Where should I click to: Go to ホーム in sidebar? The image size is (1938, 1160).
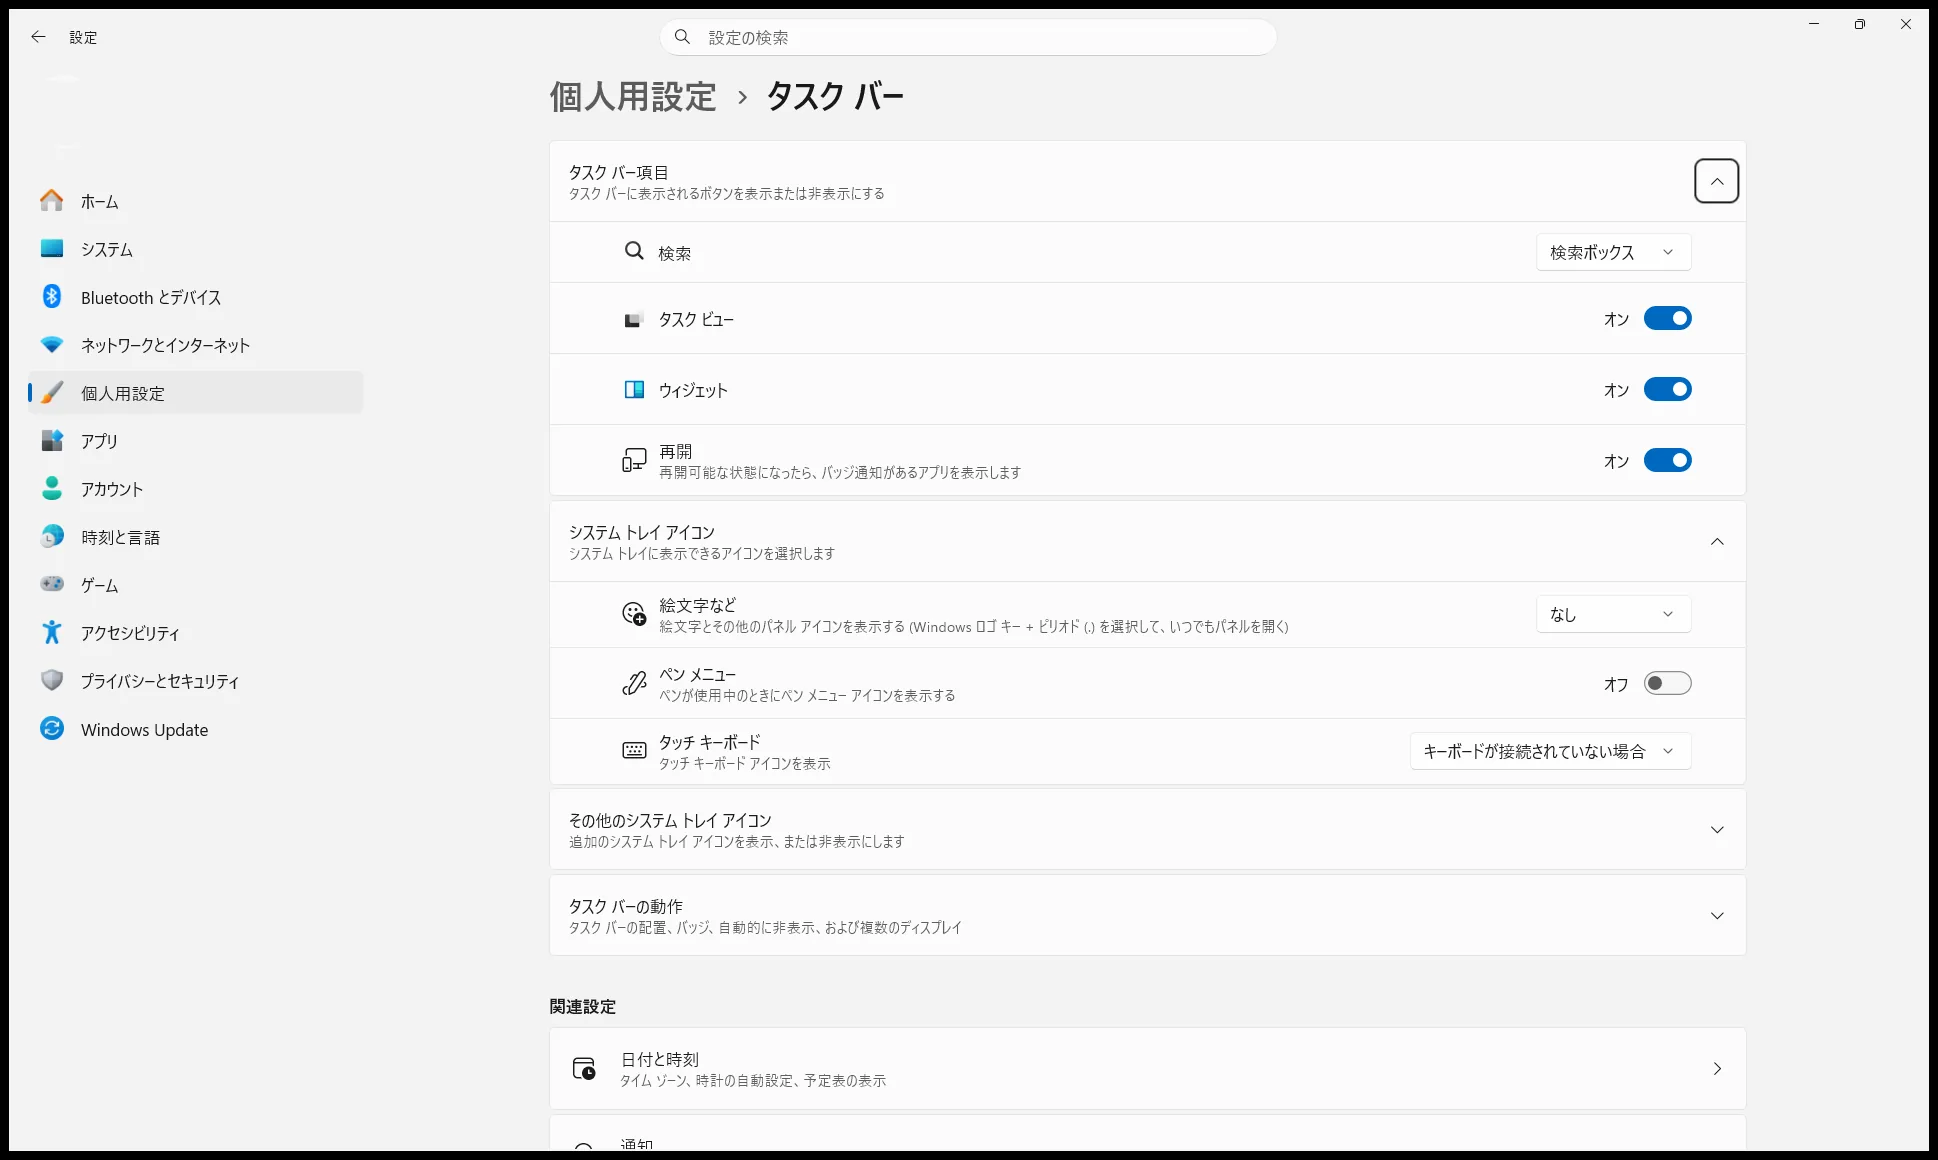click(195, 201)
